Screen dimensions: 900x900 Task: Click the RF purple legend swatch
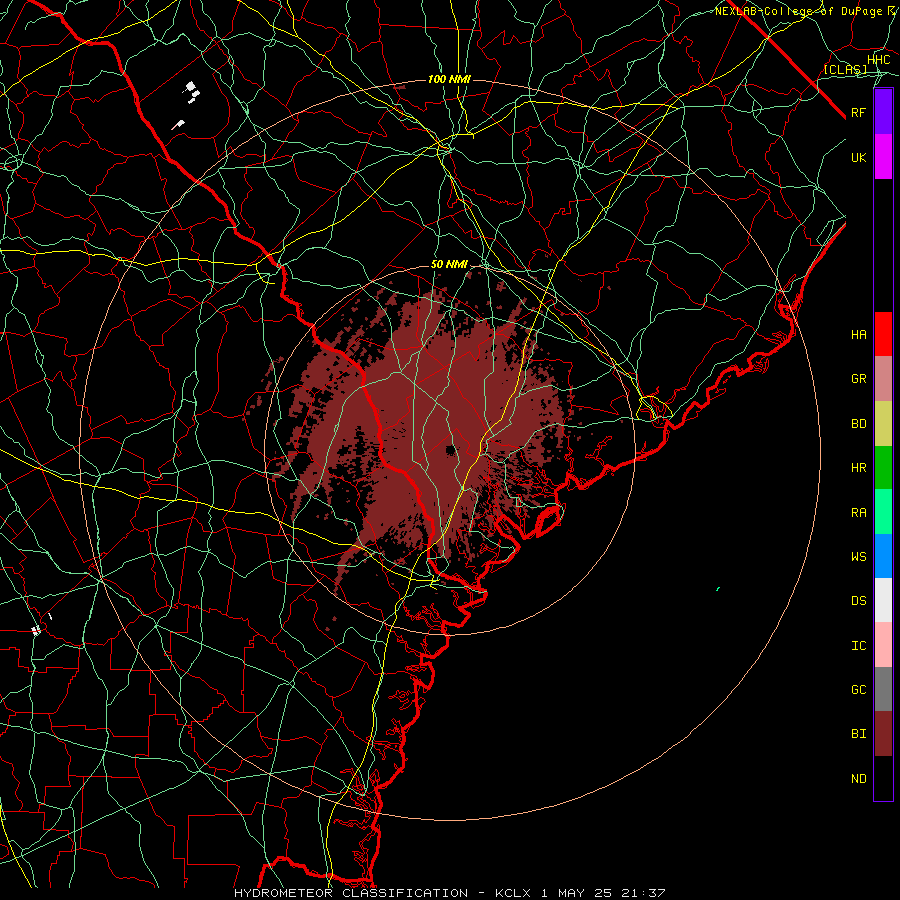(883, 112)
